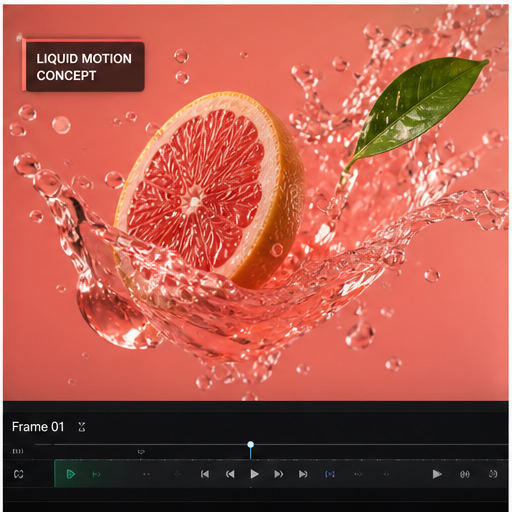Click the far-right circular sync icon

click(493, 474)
